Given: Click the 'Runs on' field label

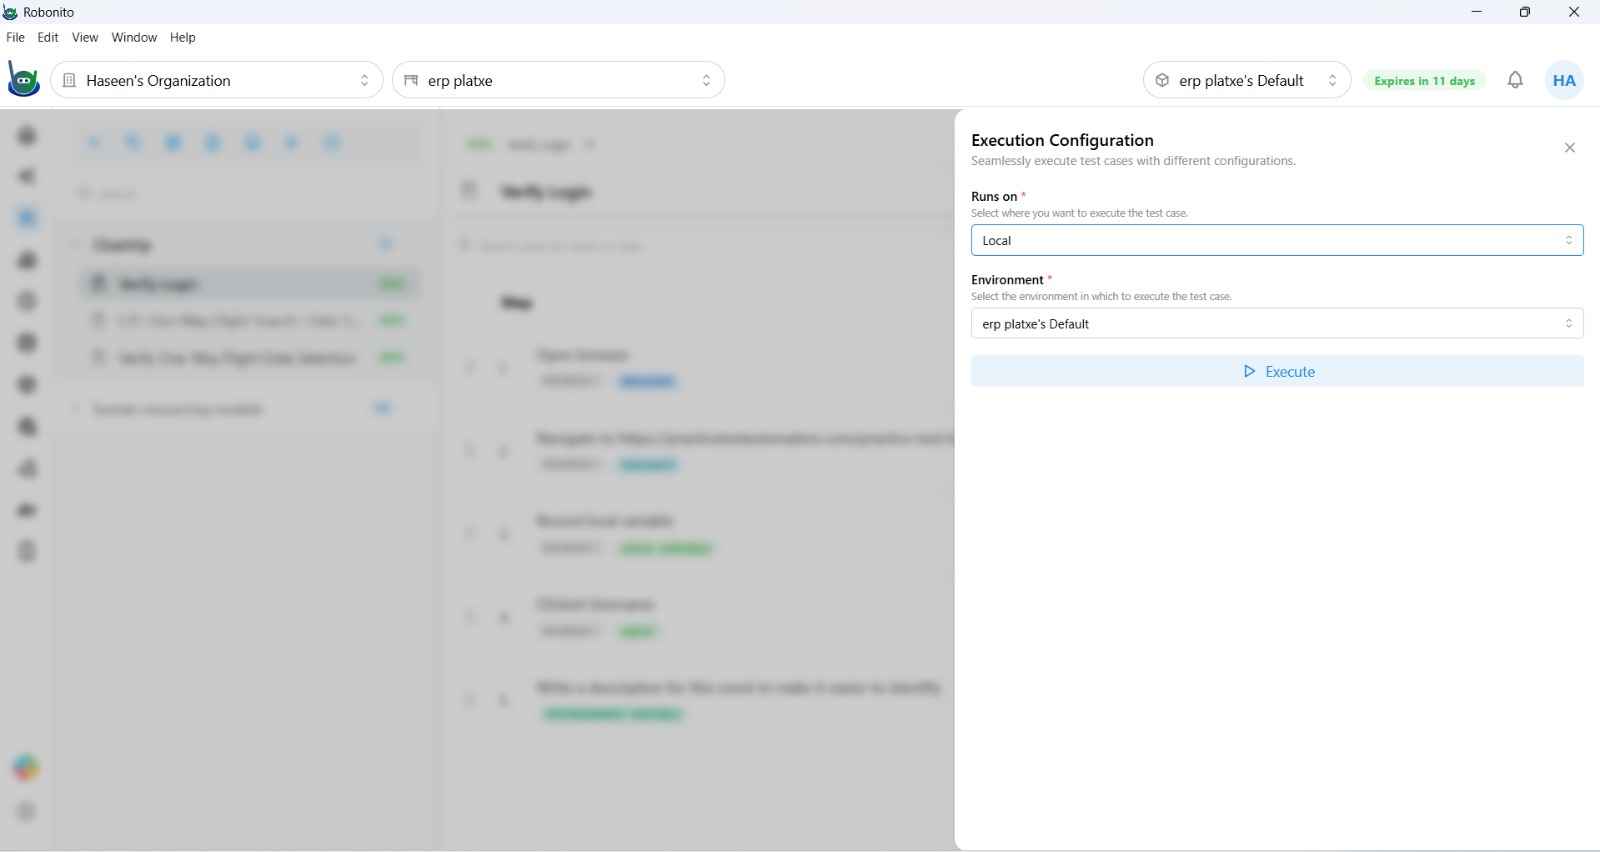Looking at the screenshot, I should pyautogui.click(x=994, y=197).
